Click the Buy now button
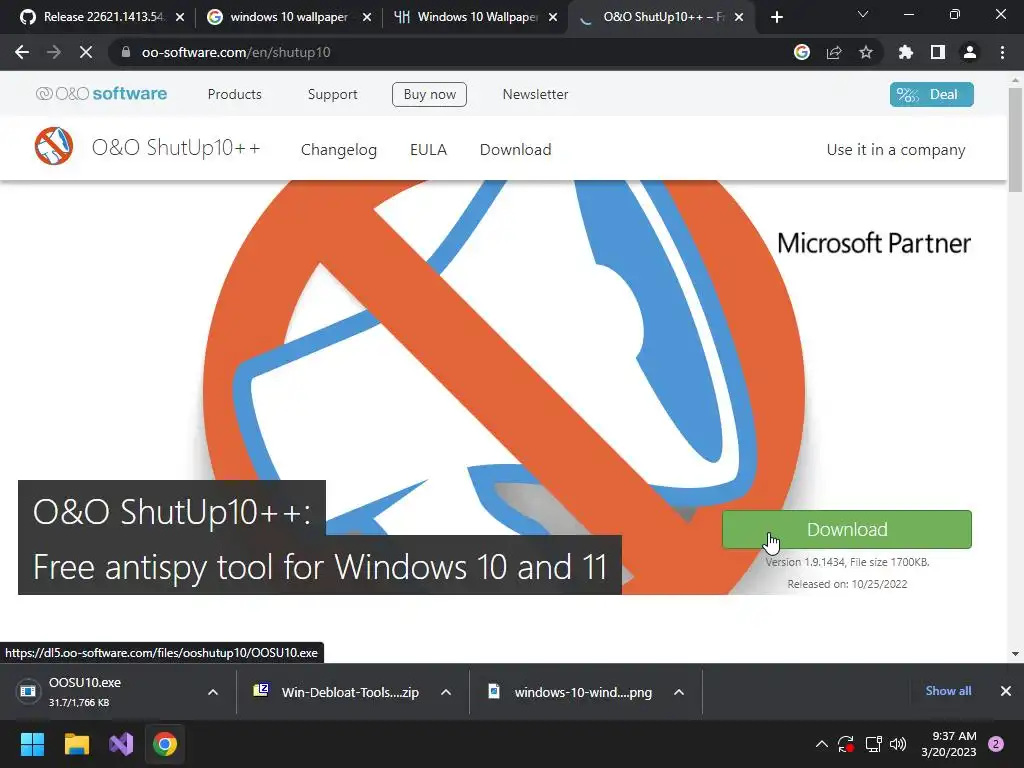This screenshot has width=1024, height=768. pos(429,94)
